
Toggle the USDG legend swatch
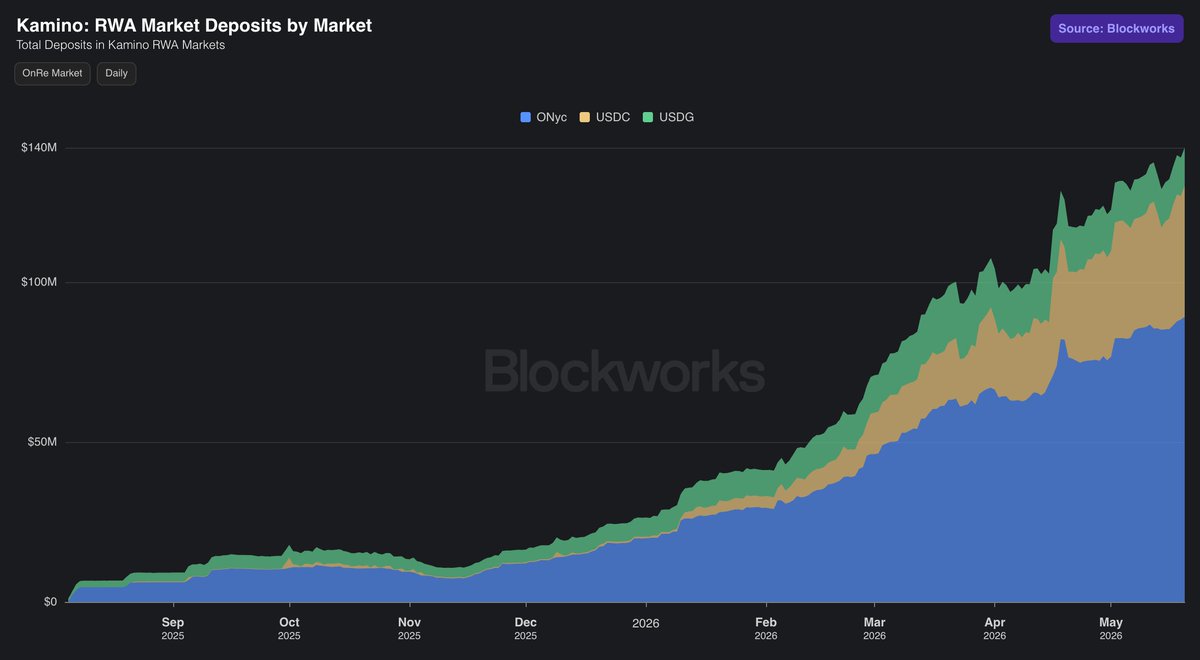coord(648,117)
